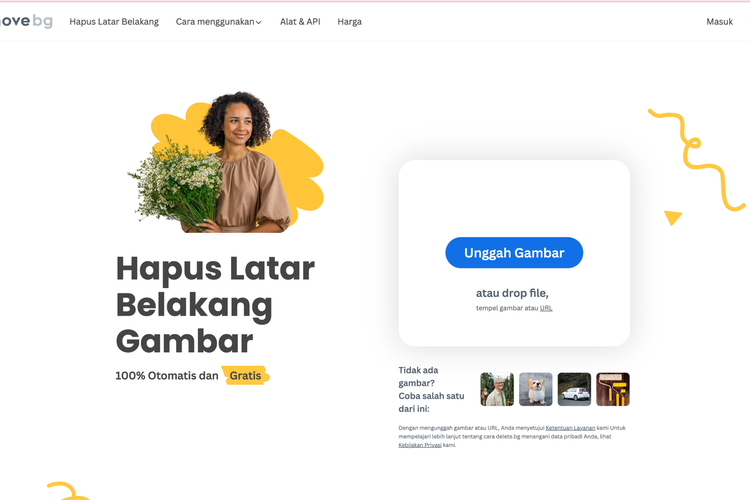The image size is (750, 500).
Task: Click the chevron next to Cara menggunakan
Action: [x=259, y=22]
